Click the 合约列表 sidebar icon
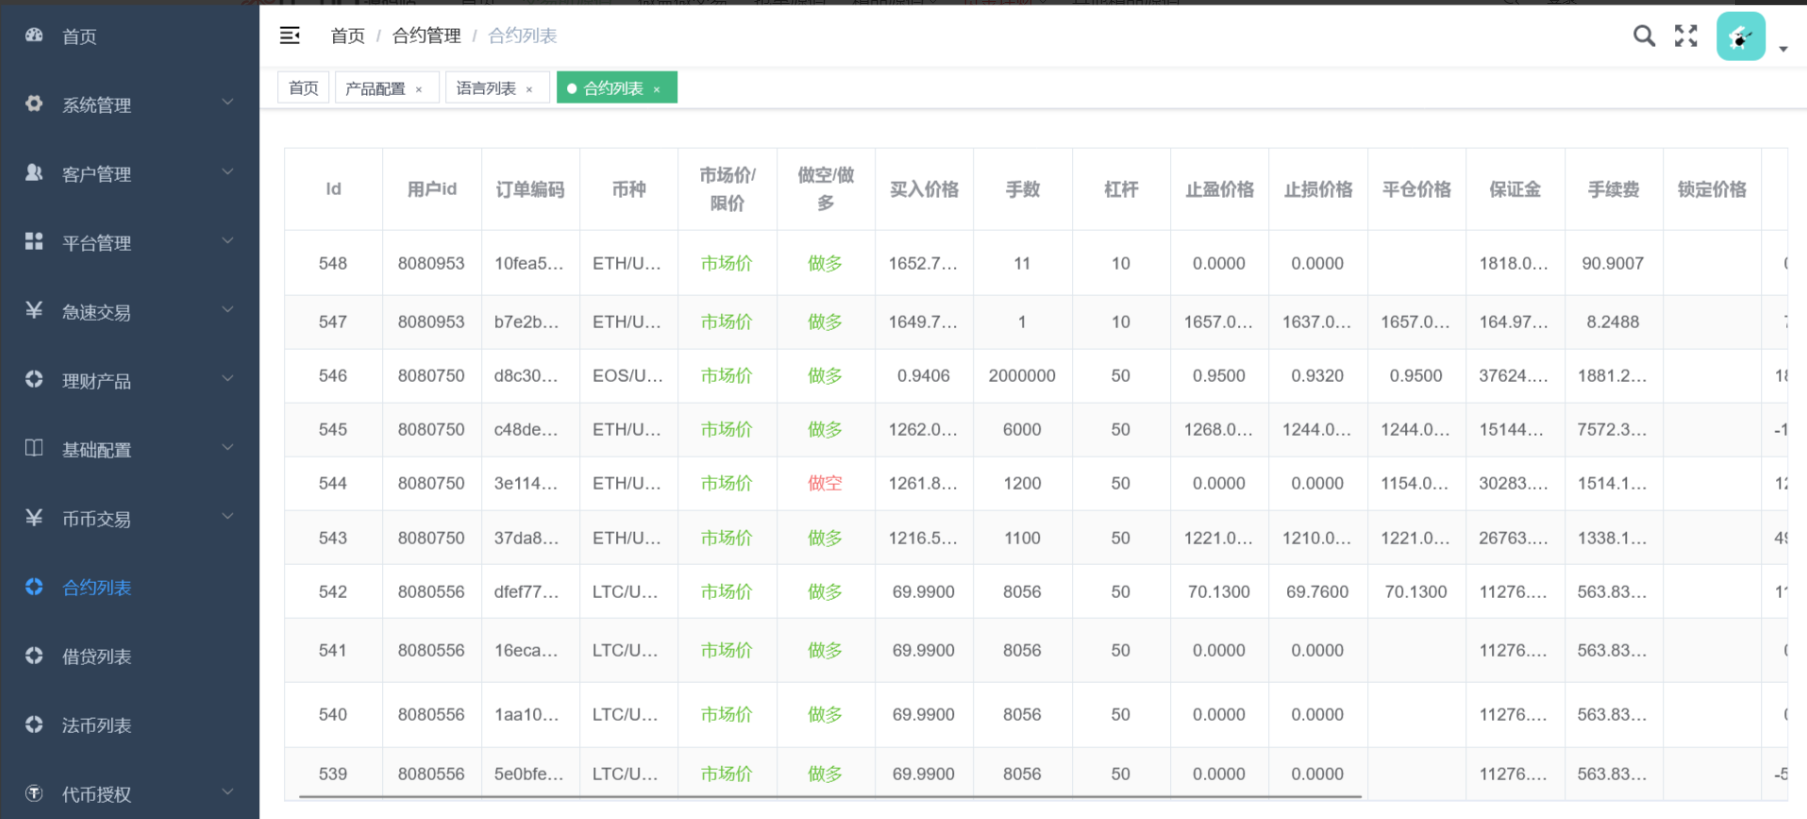 click(x=34, y=587)
